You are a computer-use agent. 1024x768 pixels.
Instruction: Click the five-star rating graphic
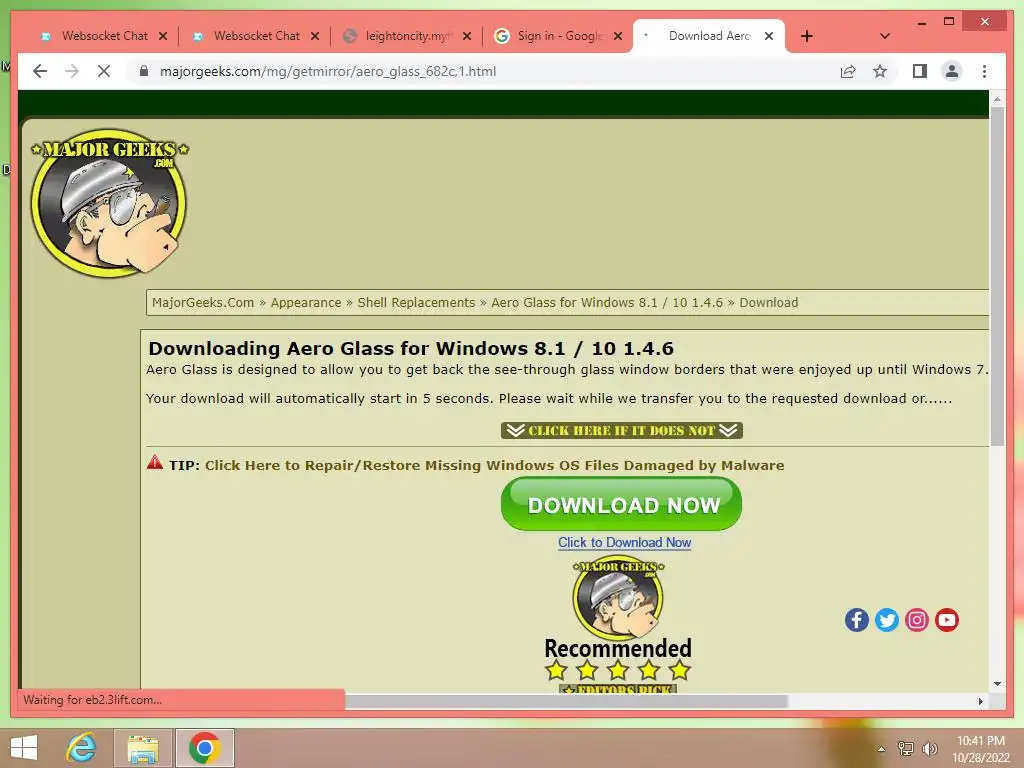(618, 670)
